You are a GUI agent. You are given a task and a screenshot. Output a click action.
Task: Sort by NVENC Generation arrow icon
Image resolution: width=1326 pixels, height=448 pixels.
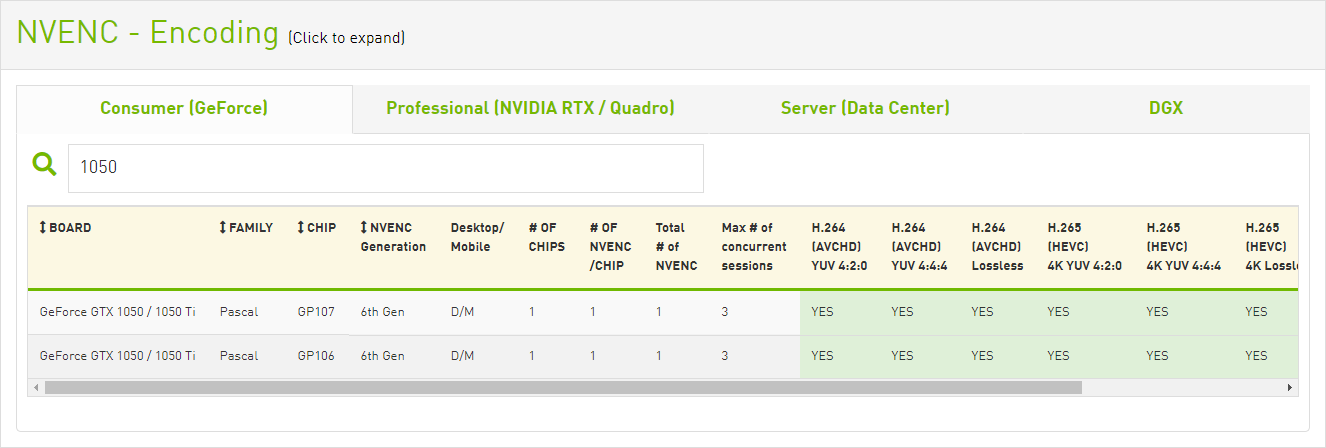[x=365, y=228]
